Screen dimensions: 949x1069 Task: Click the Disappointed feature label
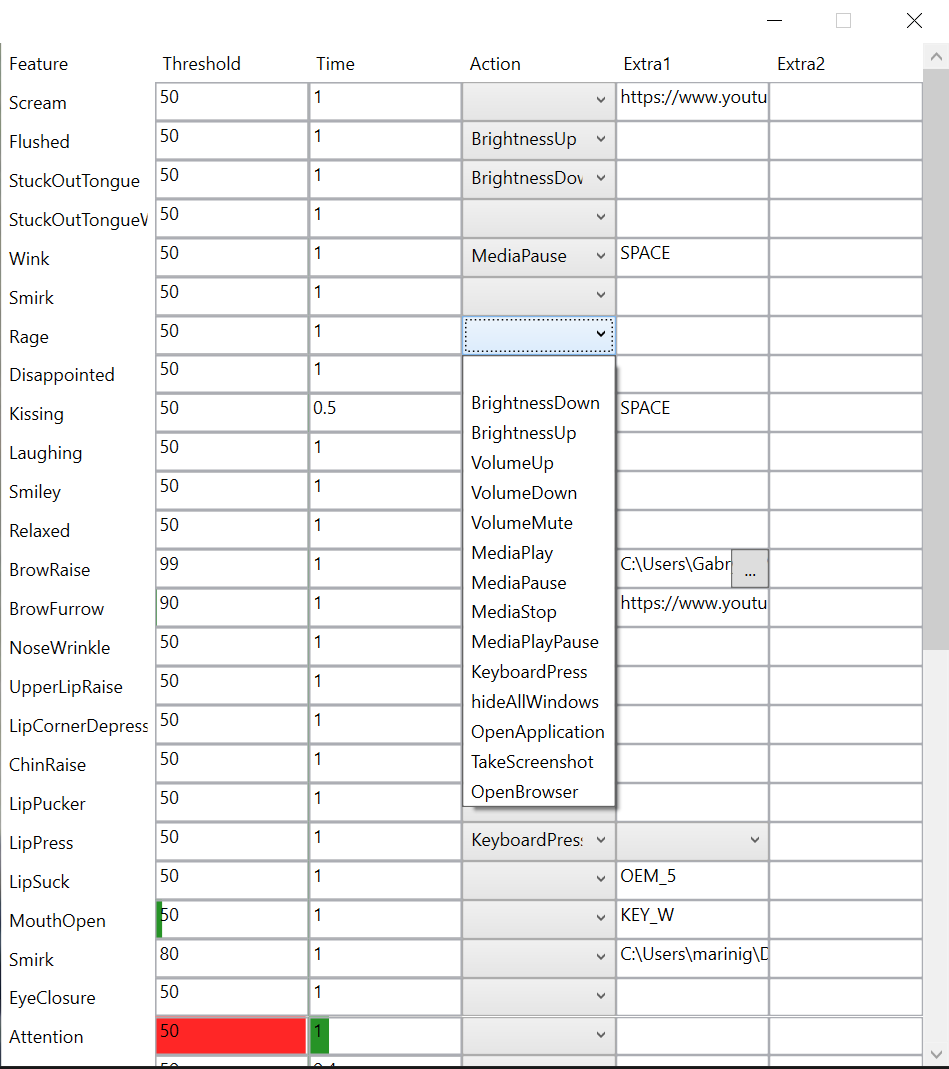(x=62, y=375)
